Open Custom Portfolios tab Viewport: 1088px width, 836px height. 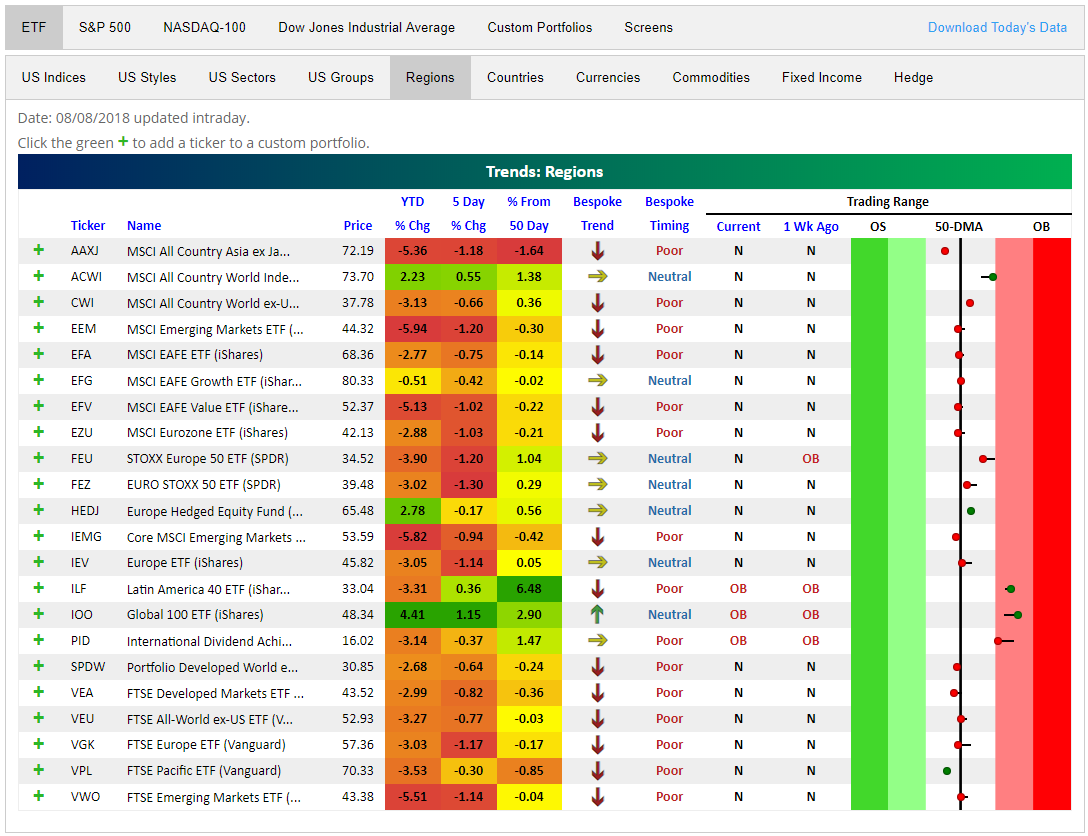(539, 27)
